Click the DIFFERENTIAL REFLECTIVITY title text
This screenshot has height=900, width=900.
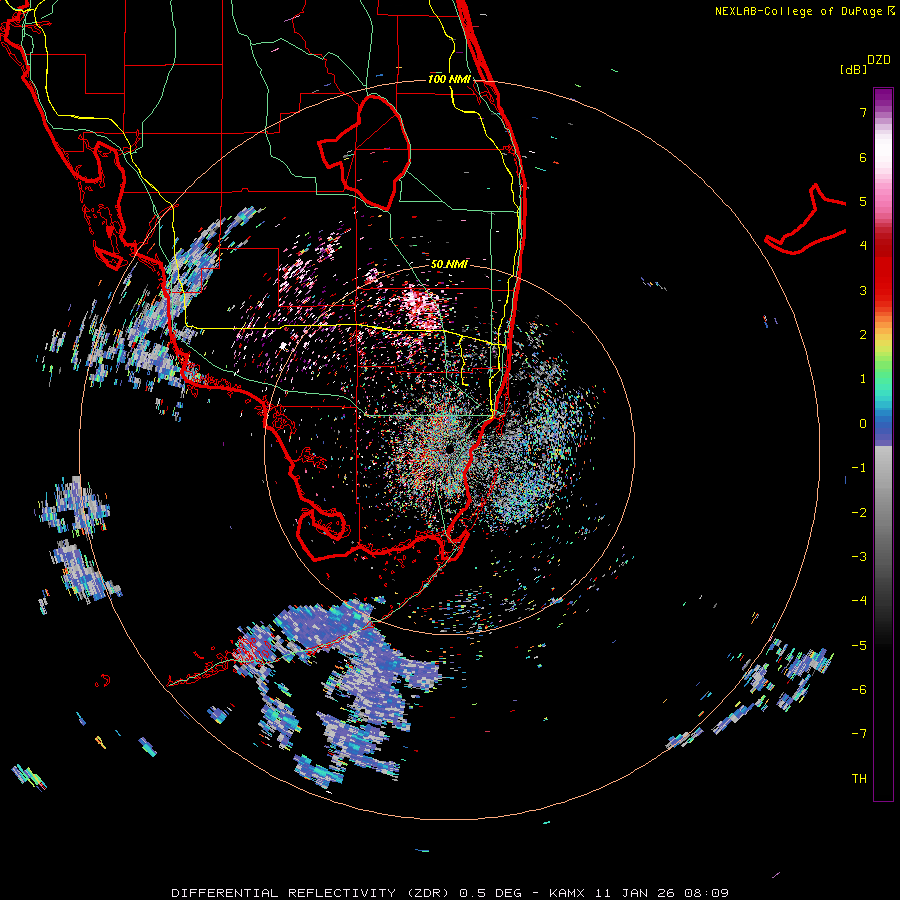[x=284, y=893]
